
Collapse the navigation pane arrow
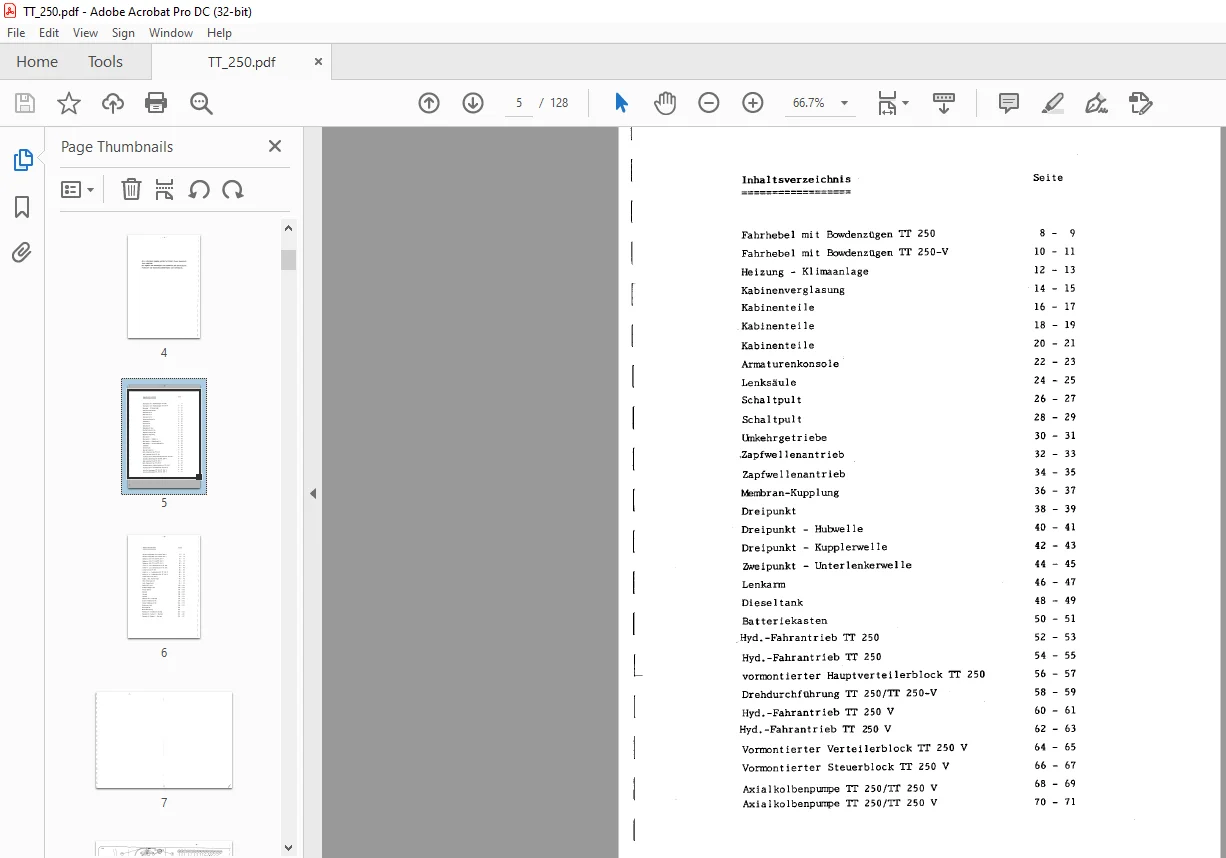pyautogui.click(x=312, y=493)
